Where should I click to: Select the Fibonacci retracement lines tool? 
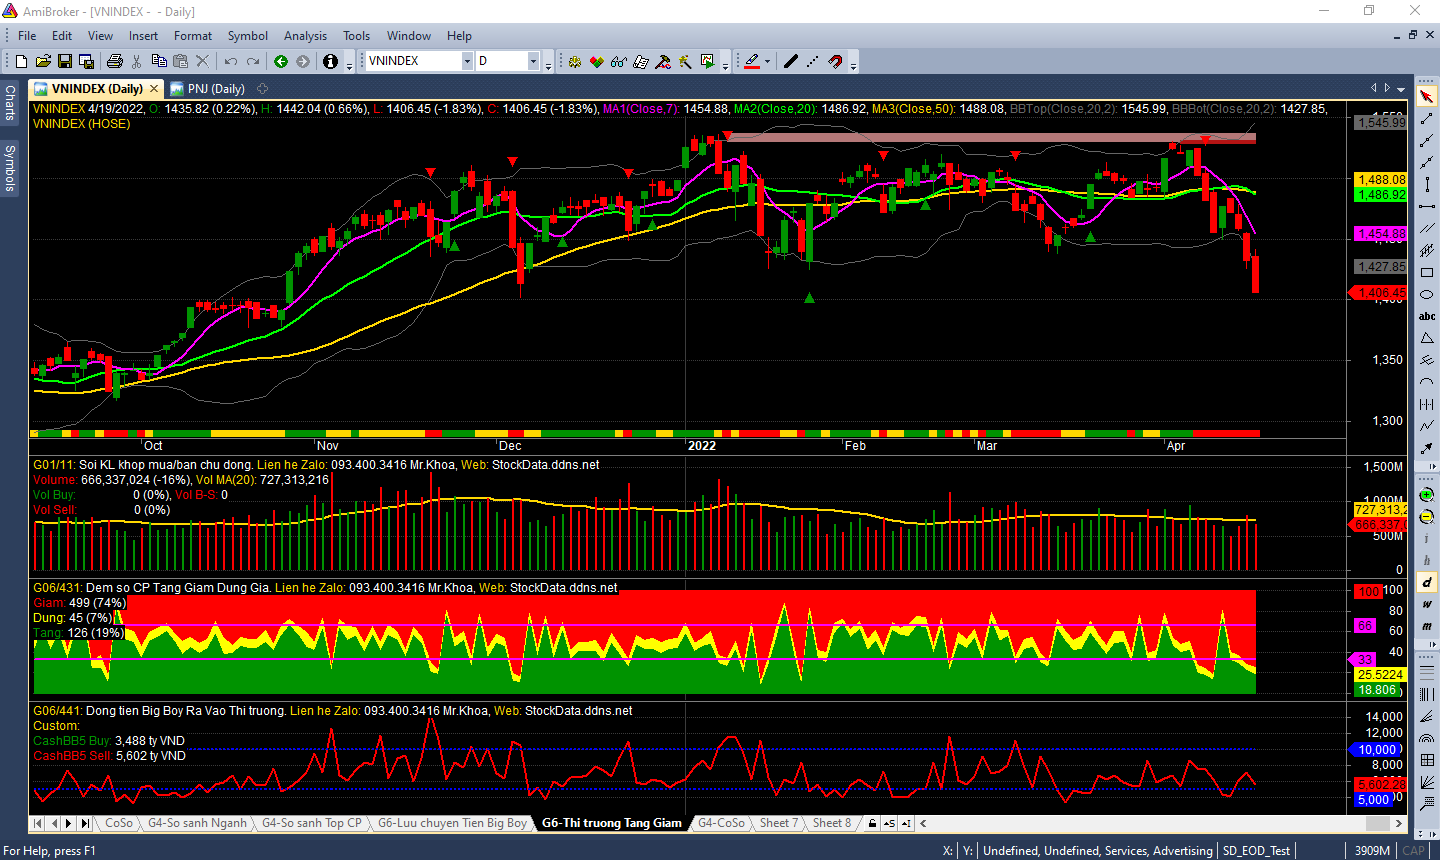tap(1427, 671)
